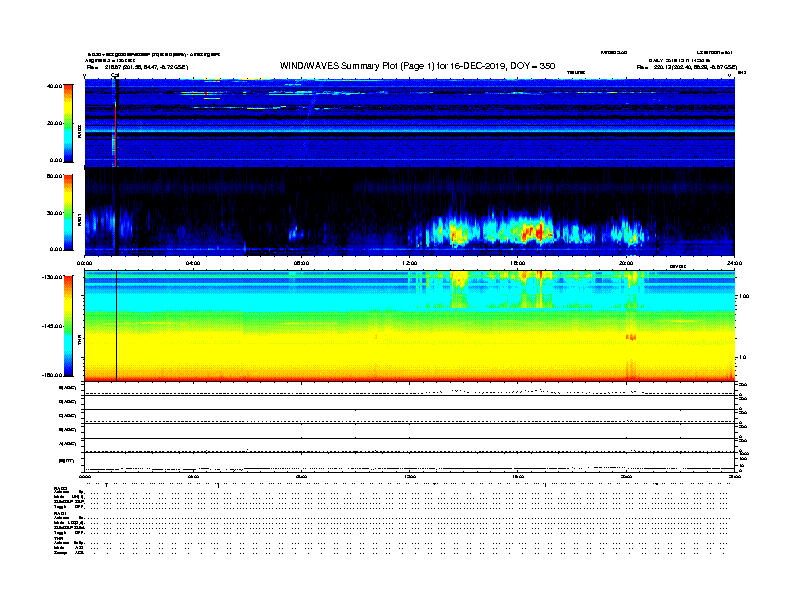Click the 12:00 tick label at bottom time axis
792x612 pixels.
pyautogui.click(x=410, y=476)
